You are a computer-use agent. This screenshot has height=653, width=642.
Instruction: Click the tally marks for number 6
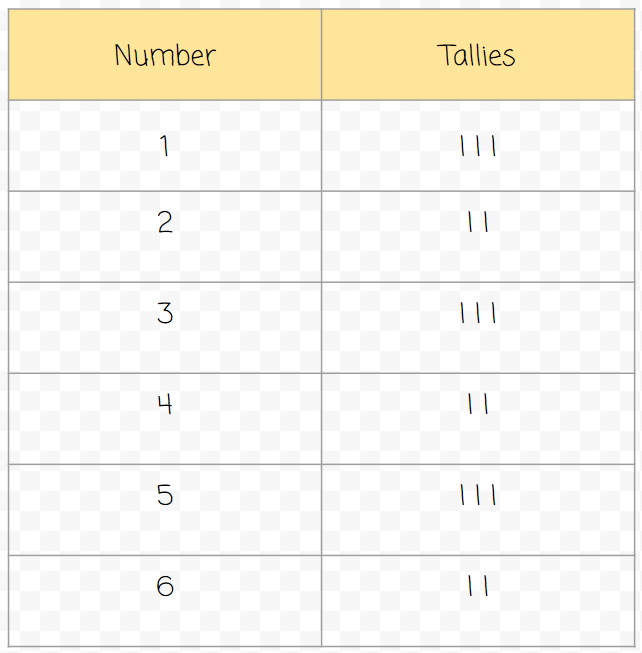478,586
